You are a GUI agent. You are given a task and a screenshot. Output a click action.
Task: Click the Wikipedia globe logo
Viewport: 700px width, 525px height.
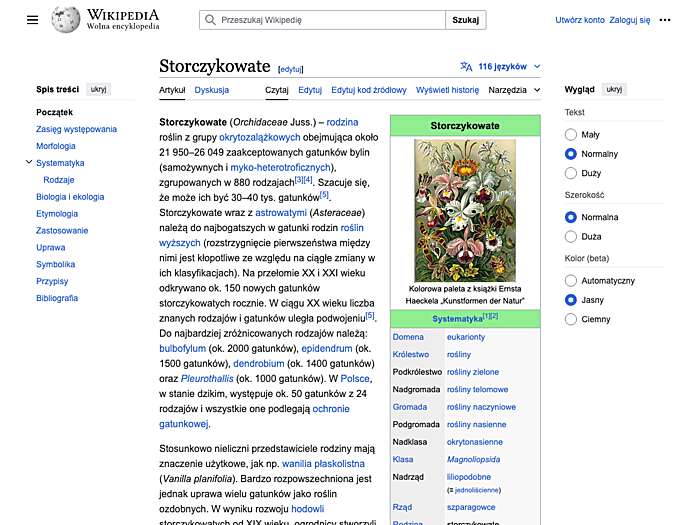point(66,20)
